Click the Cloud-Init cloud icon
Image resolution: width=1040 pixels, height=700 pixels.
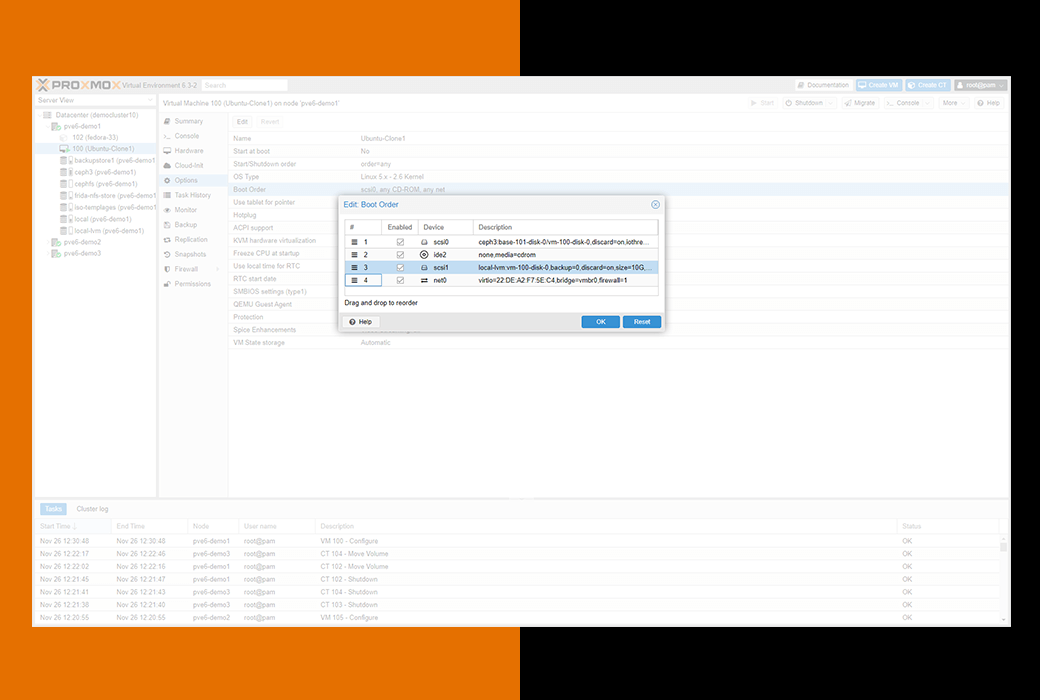point(167,165)
